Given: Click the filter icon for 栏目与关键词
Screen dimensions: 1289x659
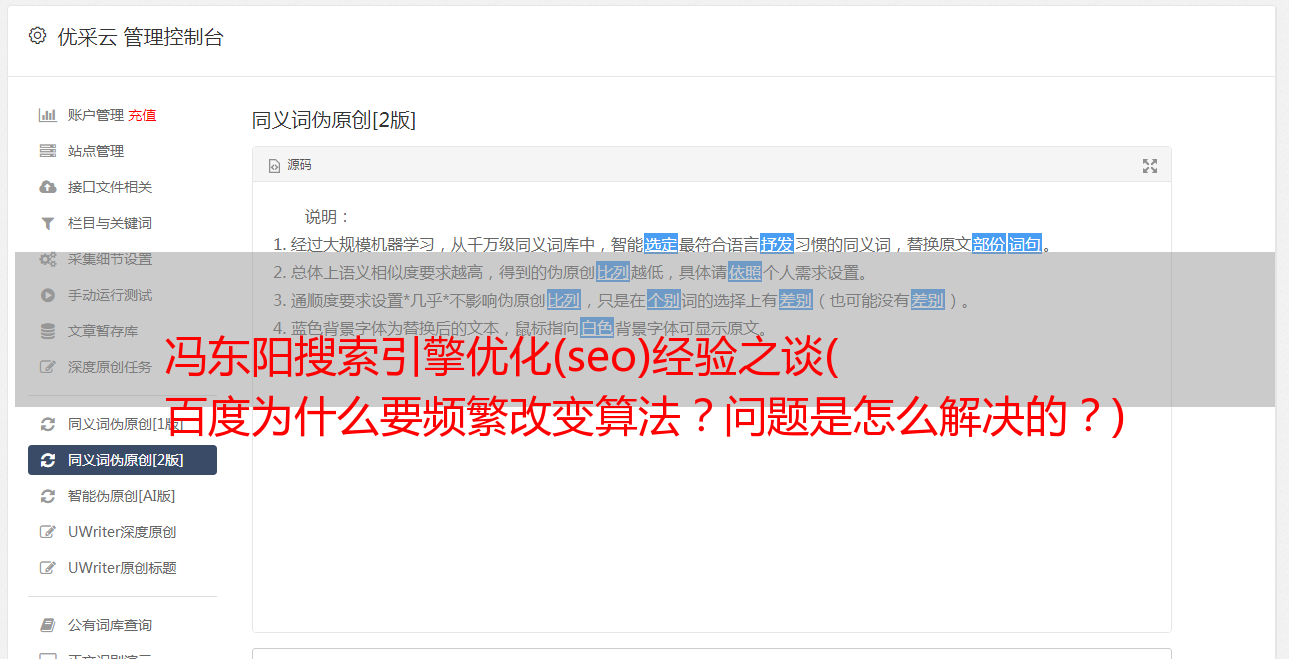Looking at the screenshot, I should [47, 223].
